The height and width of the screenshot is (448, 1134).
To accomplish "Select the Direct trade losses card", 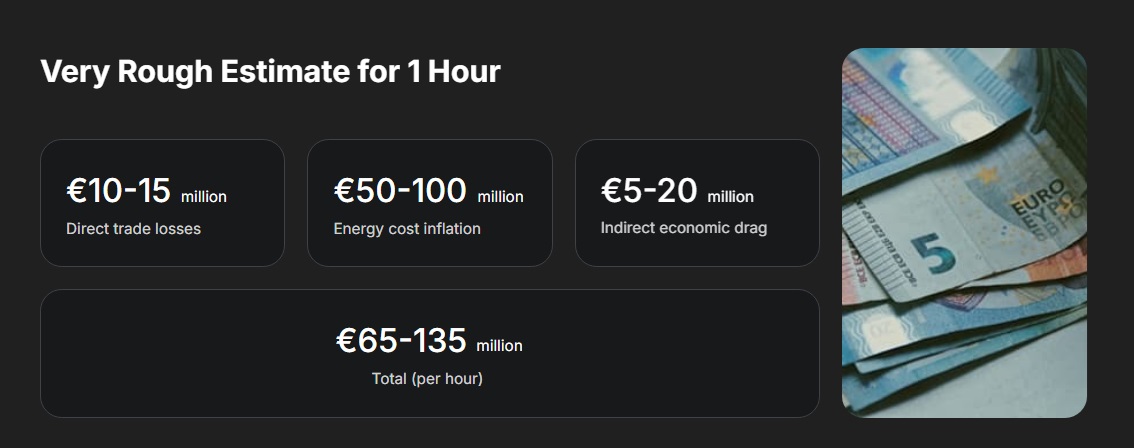I will pos(163,203).
